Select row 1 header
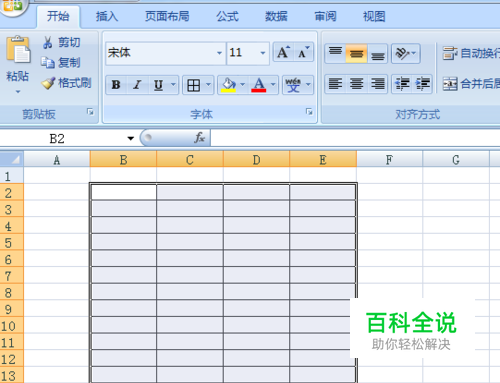The width and height of the screenshot is (500, 383). pyautogui.click(x=12, y=176)
